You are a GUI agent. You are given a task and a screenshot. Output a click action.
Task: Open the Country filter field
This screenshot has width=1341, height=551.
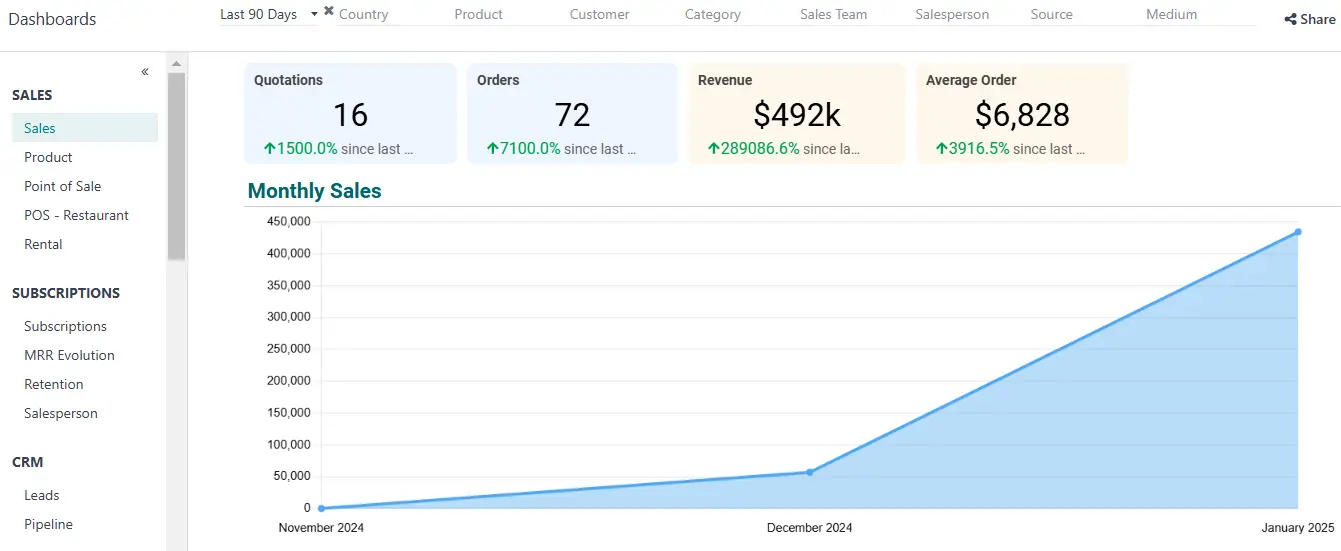393,15
